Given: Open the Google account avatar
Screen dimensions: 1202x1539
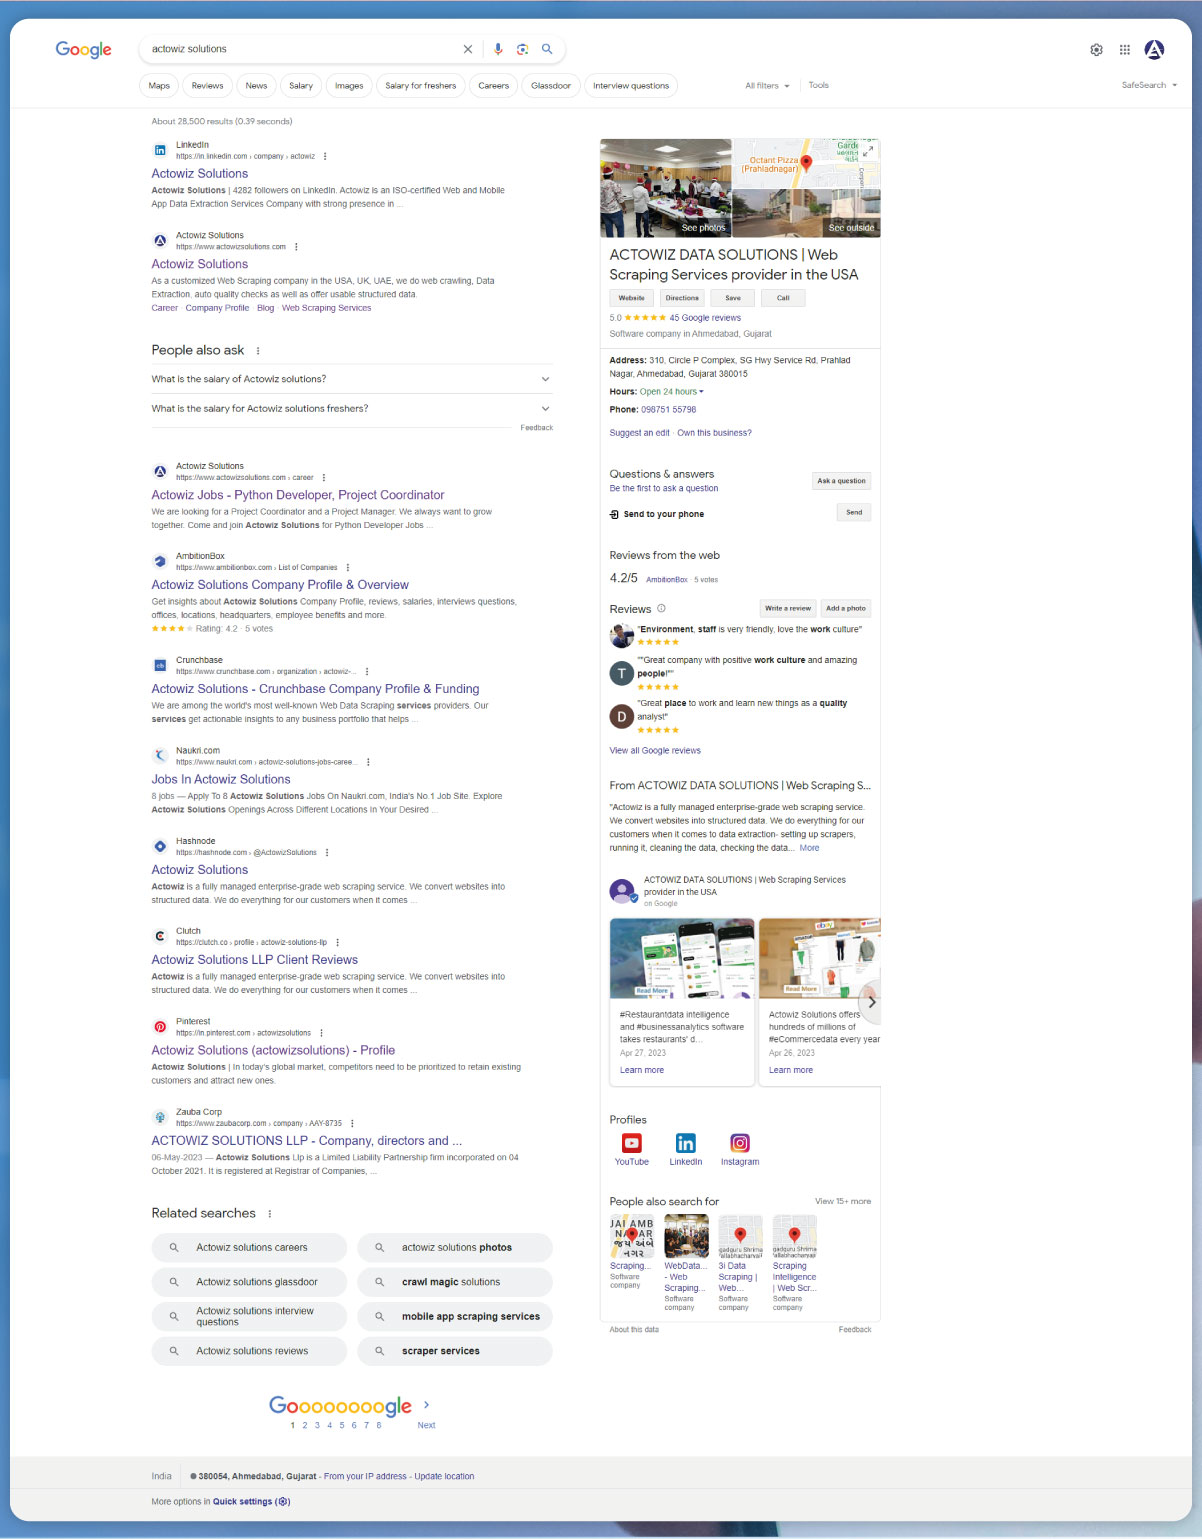Looking at the screenshot, I should [x=1154, y=49].
